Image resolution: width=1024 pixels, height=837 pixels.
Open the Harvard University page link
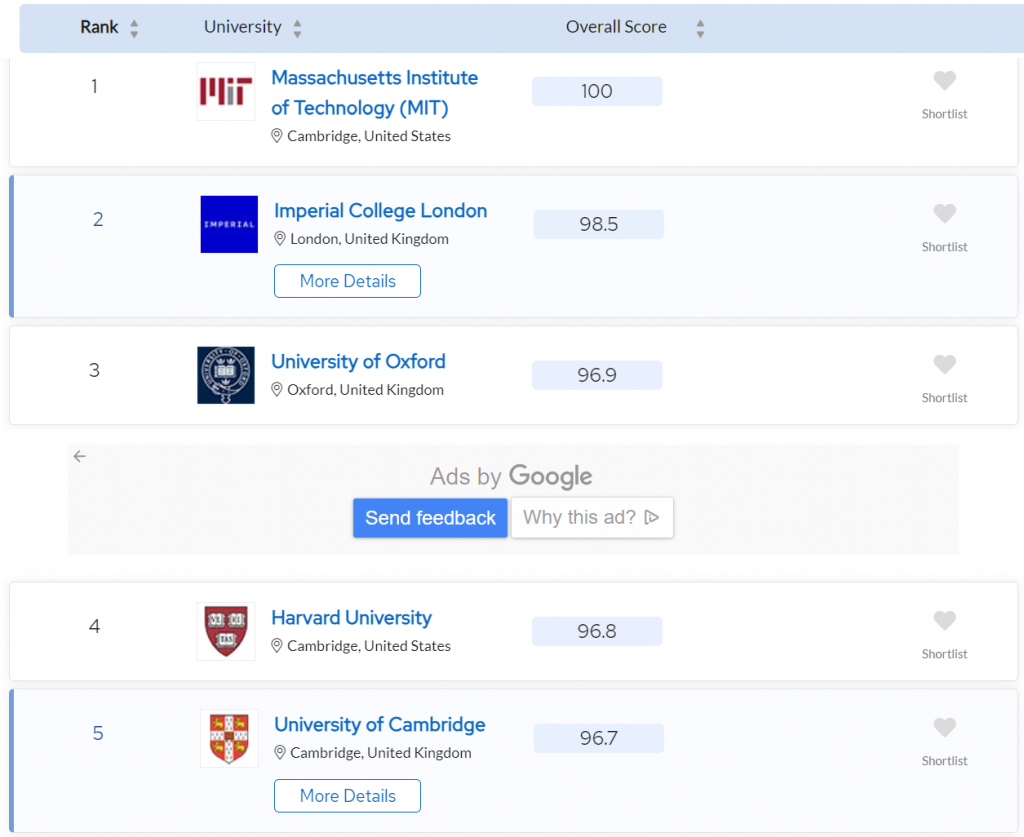351,617
